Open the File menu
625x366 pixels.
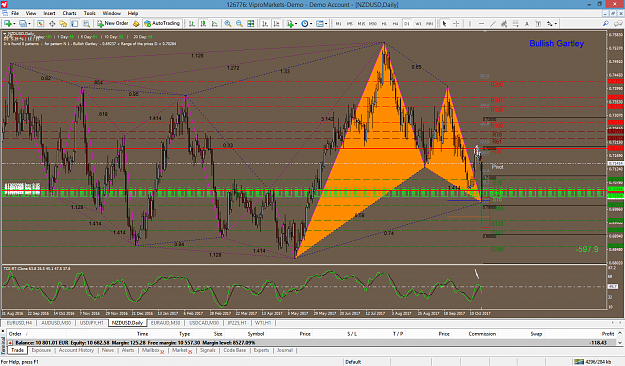(15, 13)
